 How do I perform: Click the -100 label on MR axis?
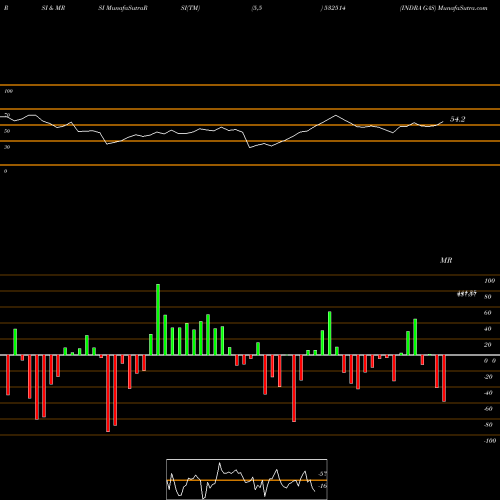(490, 441)
